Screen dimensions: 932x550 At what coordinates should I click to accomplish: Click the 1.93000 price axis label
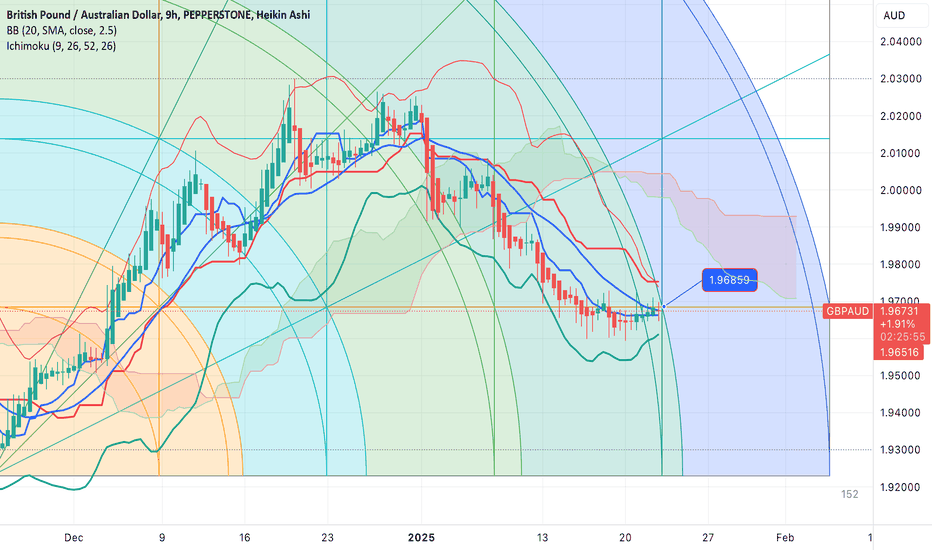click(900, 450)
